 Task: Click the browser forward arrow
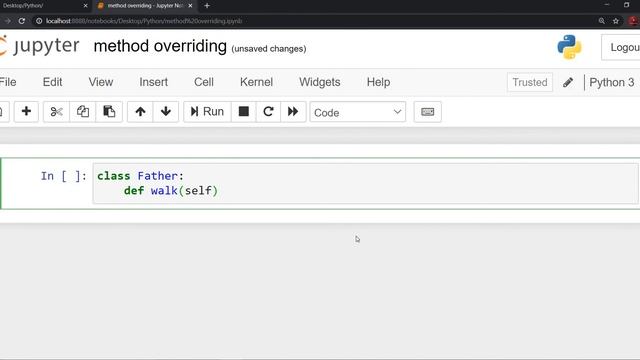(7, 21)
